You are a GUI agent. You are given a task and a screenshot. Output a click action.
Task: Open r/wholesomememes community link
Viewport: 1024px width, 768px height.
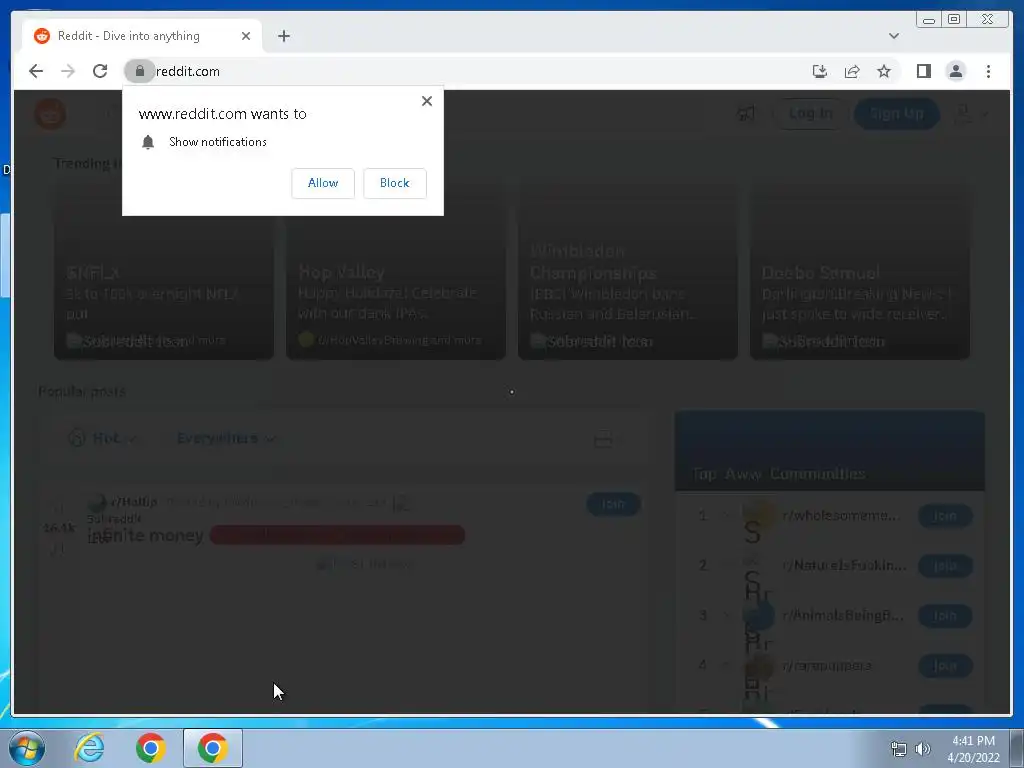click(x=840, y=516)
